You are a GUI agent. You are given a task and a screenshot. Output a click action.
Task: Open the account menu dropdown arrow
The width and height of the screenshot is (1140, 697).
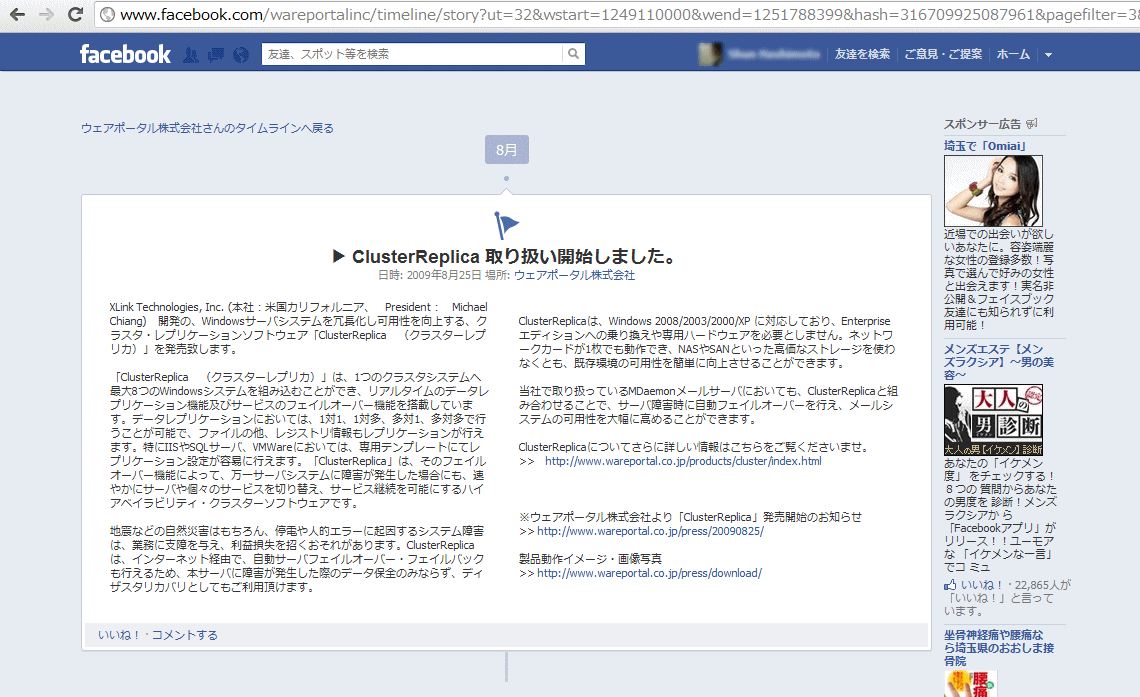(x=1048, y=55)
